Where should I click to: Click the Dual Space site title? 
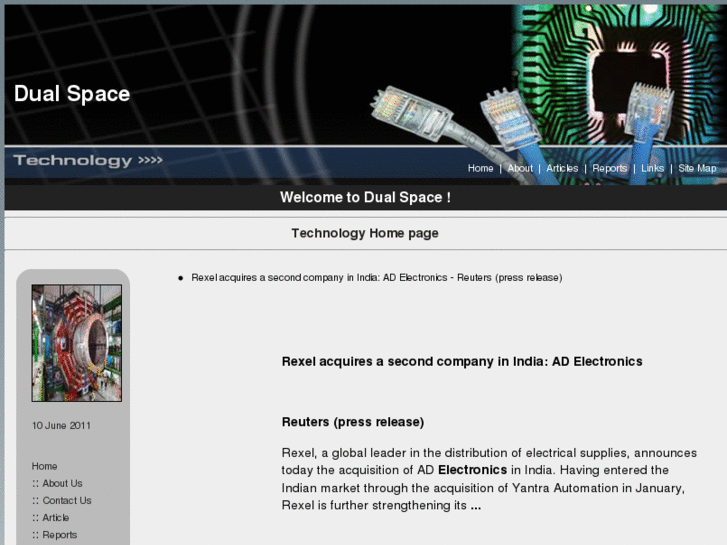[72, 94]
